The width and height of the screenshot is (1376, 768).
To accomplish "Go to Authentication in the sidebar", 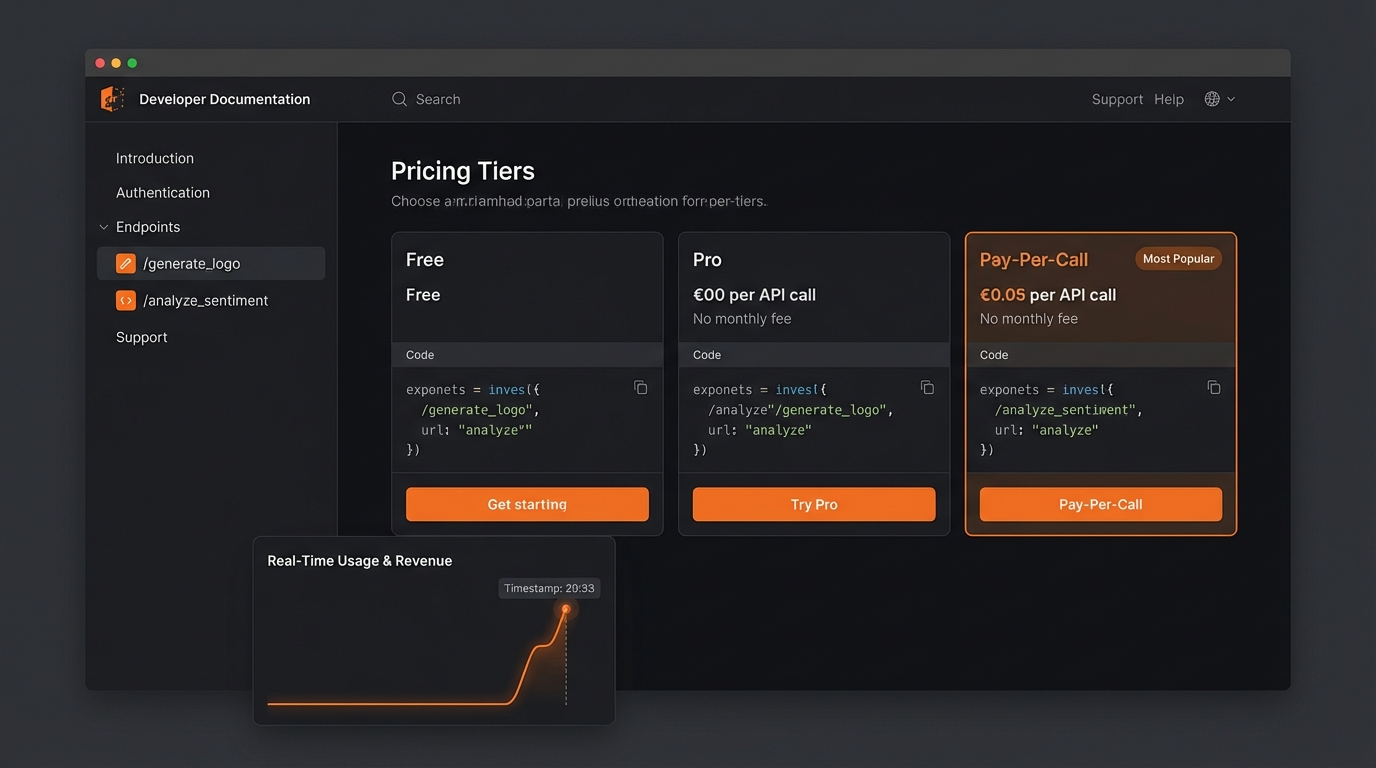I will coord(163,193).
